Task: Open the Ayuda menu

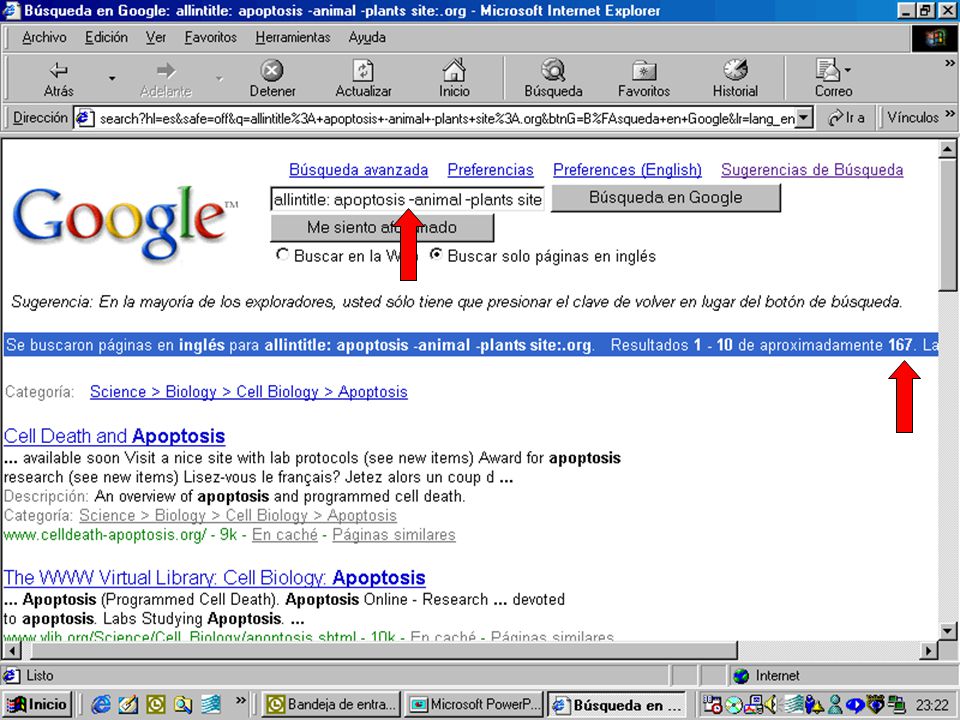Action: coord(367,37)
